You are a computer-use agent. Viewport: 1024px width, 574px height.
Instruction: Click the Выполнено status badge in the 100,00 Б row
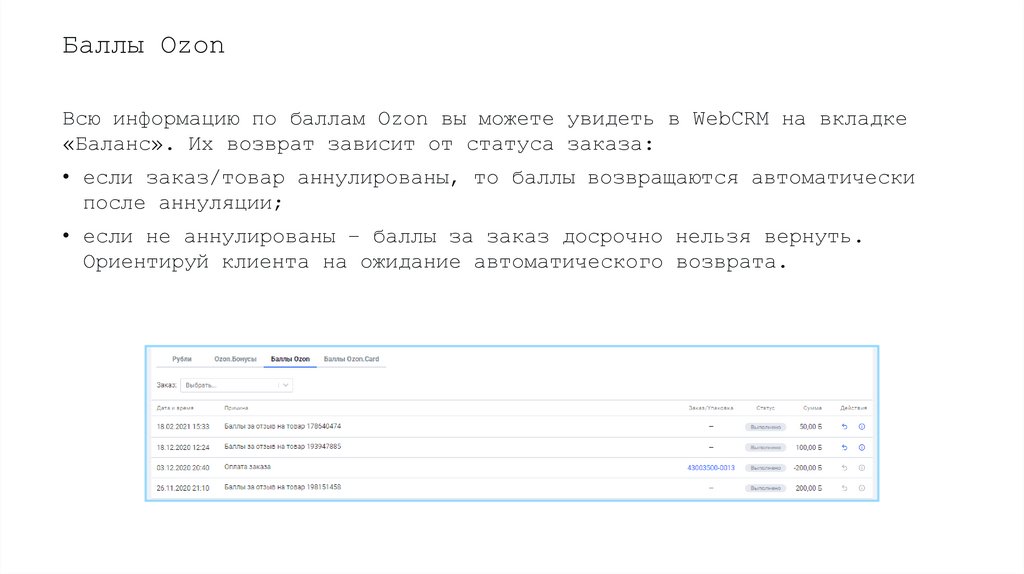click(765, 448)
